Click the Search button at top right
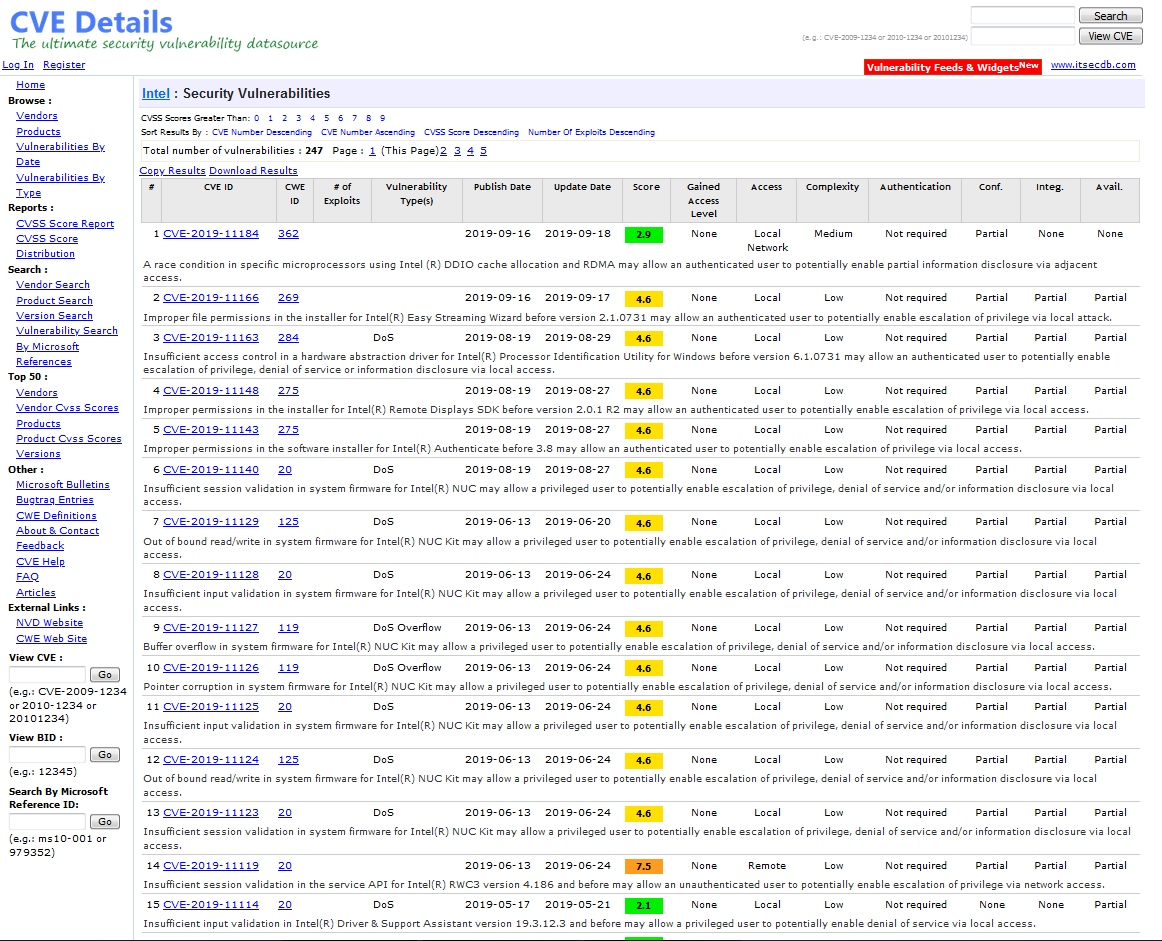The image size is (1162, 941). click(1110, 16)
